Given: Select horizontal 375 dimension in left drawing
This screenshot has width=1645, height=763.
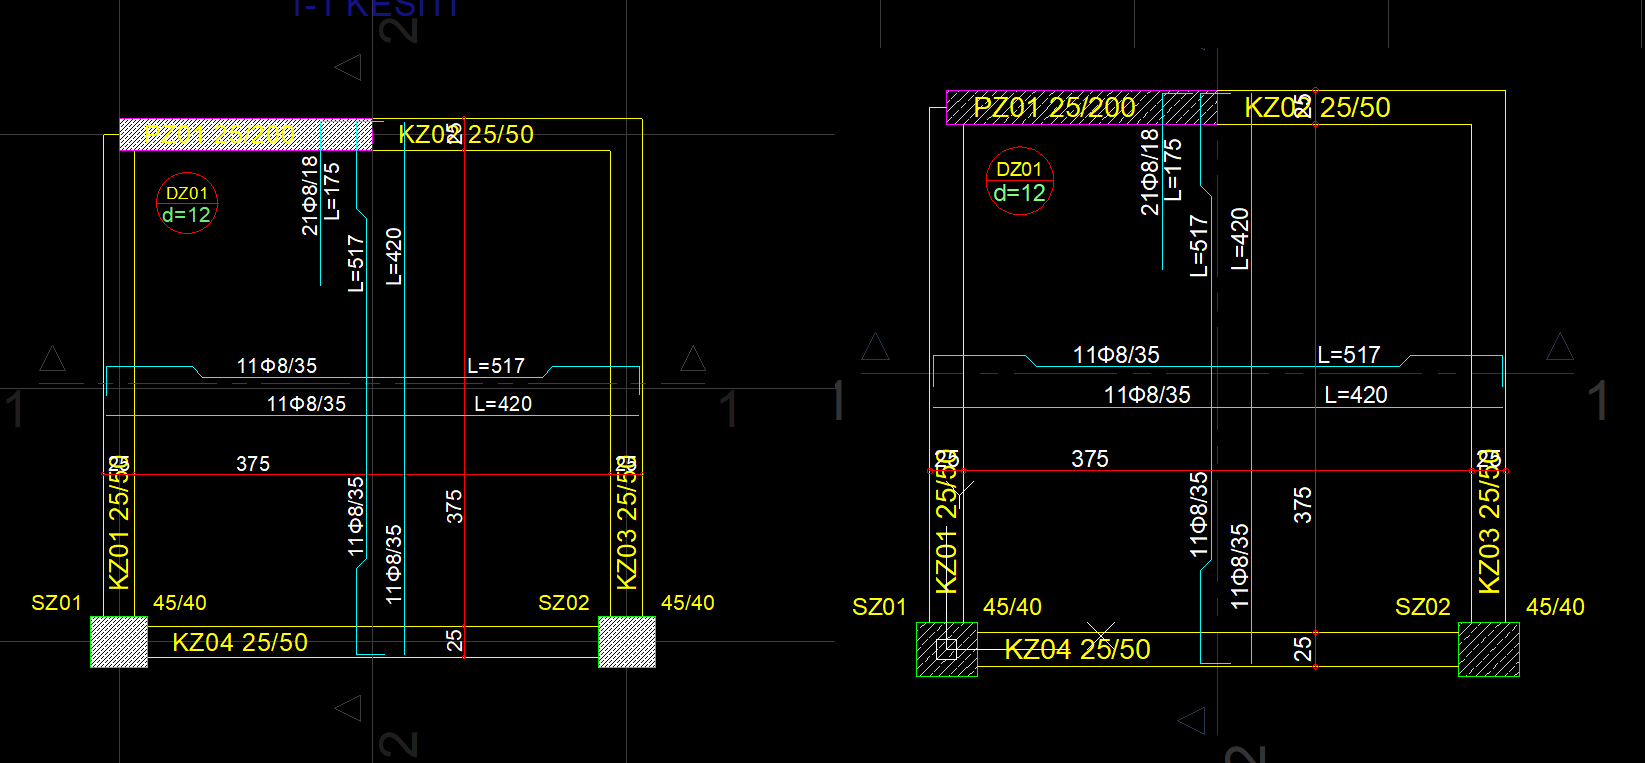Looking at the screenshot, I should 253,464.
